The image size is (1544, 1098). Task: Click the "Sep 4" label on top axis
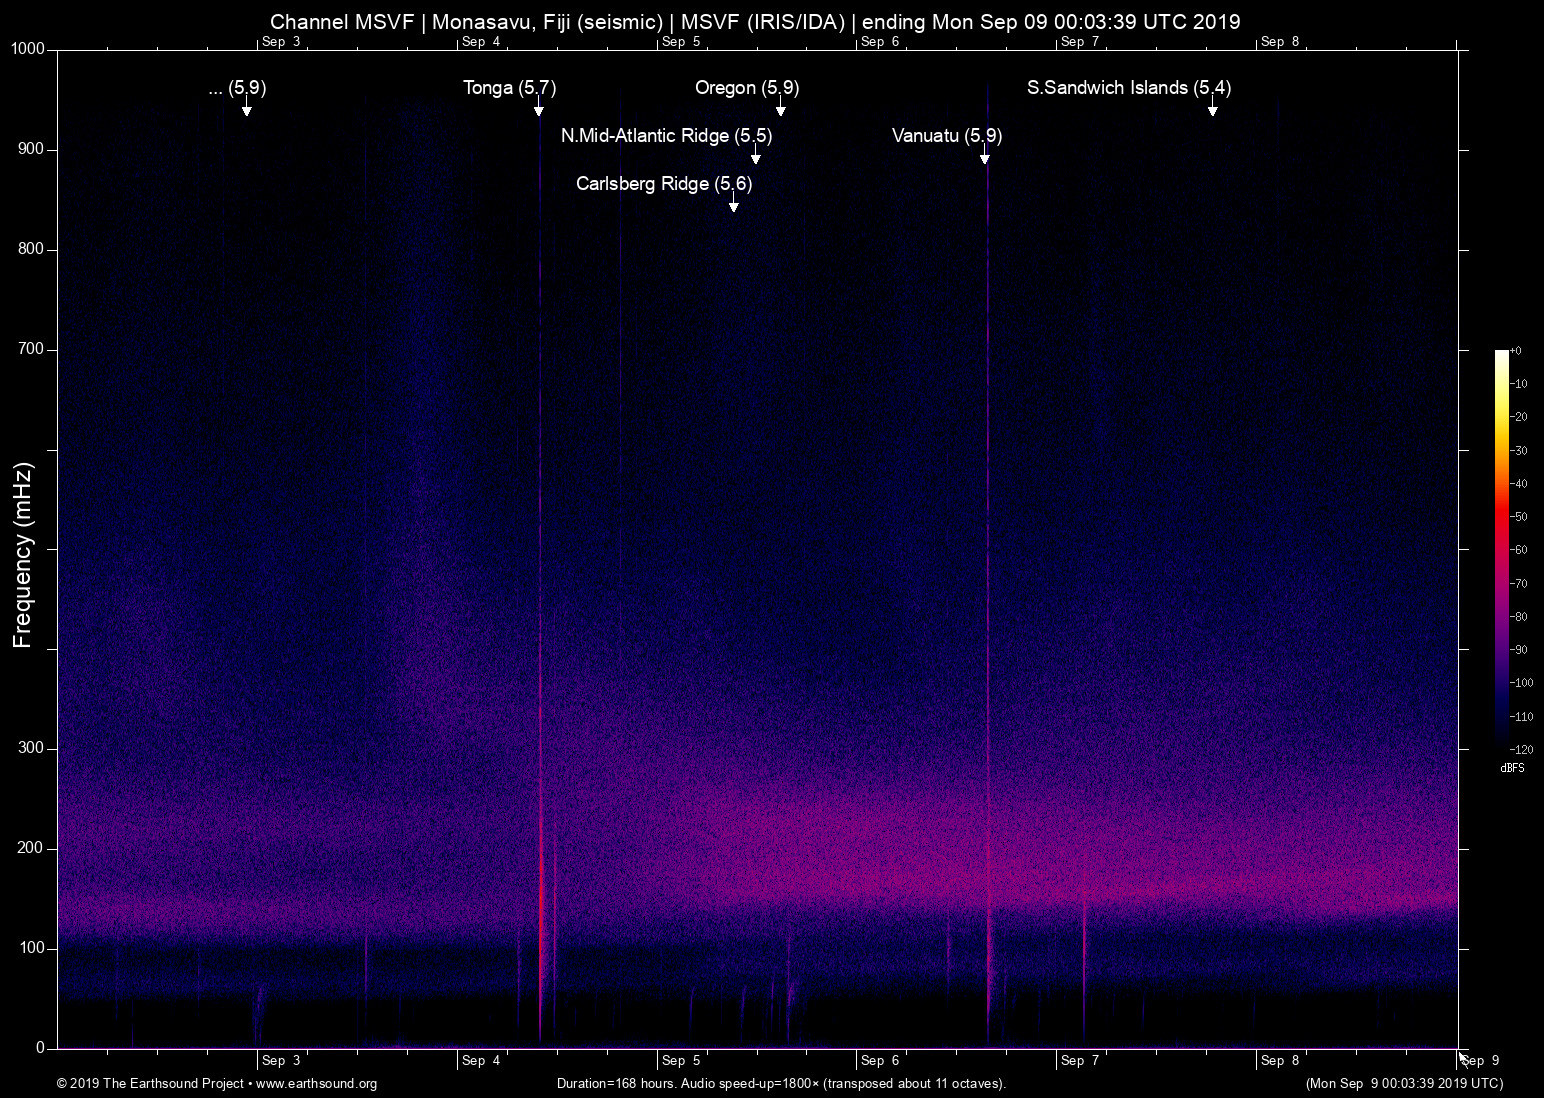pos(481,42)
